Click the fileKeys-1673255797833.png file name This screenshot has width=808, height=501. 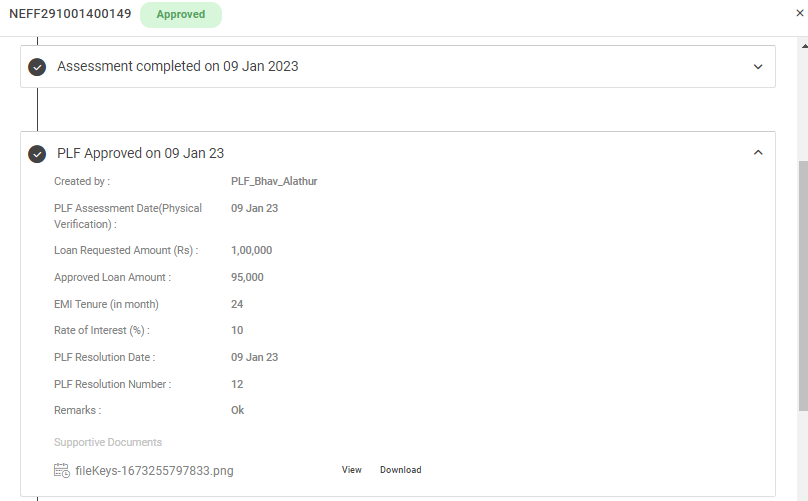[154, 470]
